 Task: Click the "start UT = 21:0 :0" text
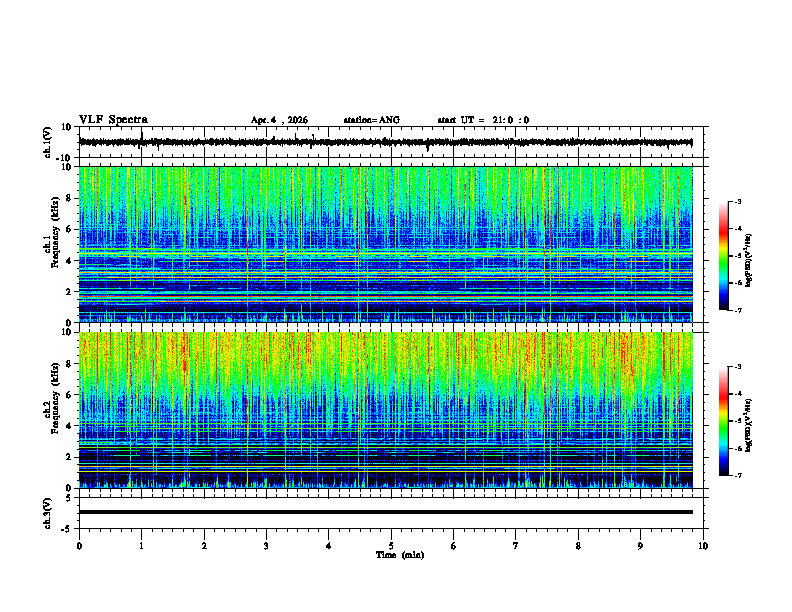click(x=483, y=120)
